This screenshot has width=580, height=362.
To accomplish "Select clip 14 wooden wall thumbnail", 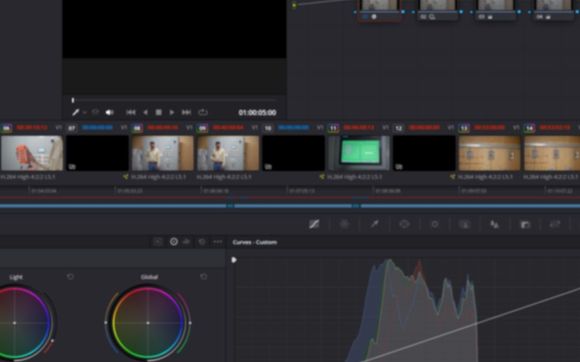I will (x=552, y=153).
